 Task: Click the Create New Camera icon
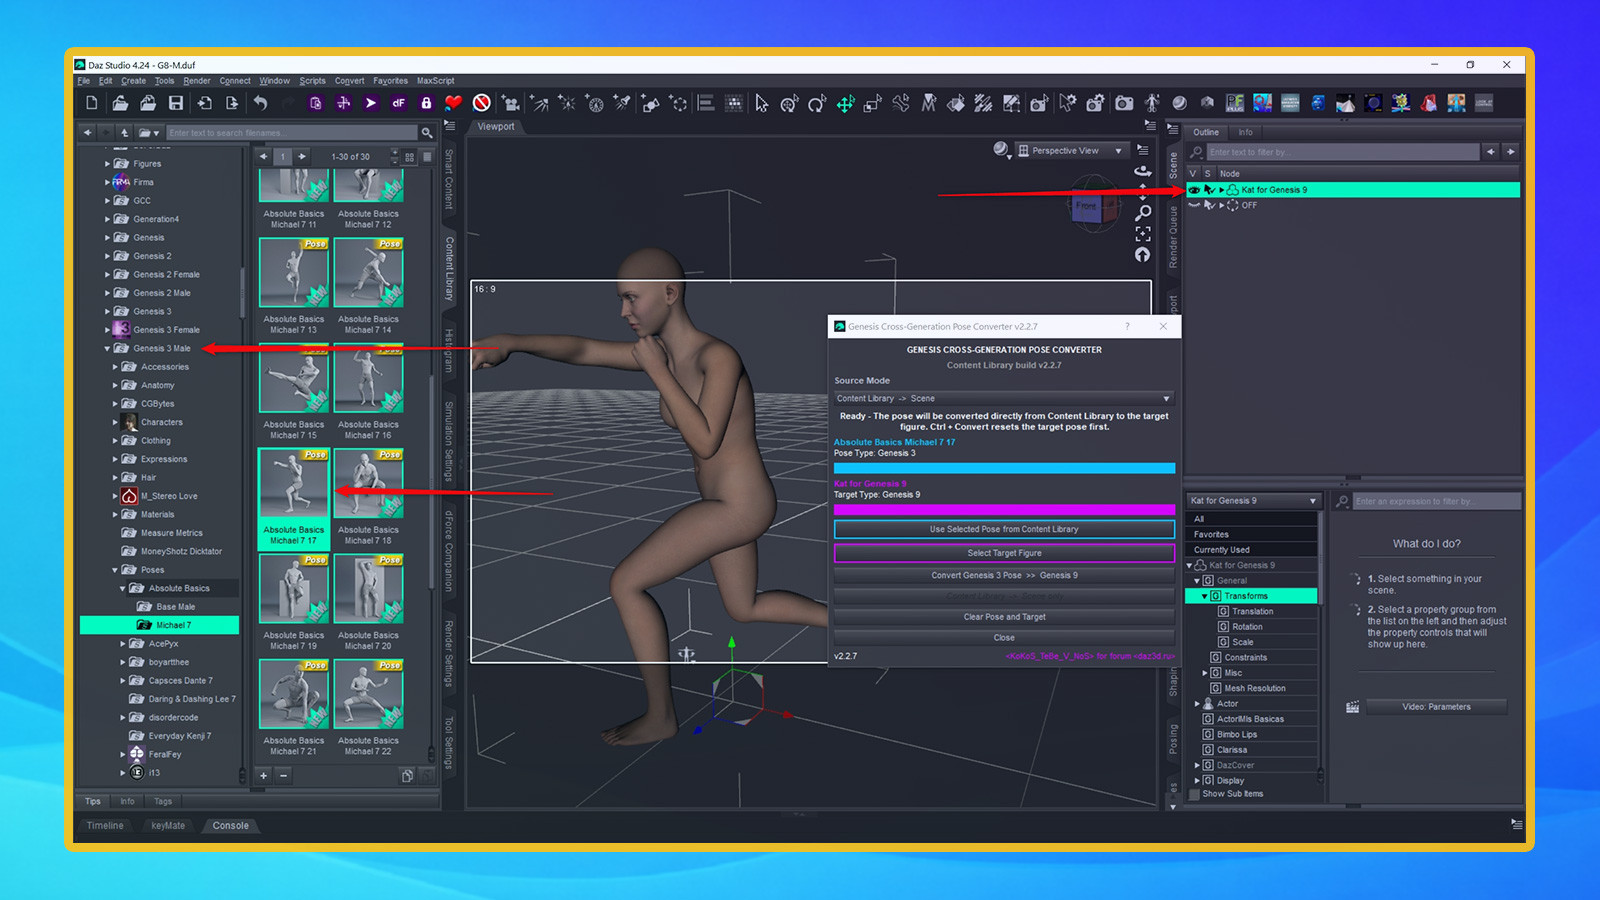(511, 103)
